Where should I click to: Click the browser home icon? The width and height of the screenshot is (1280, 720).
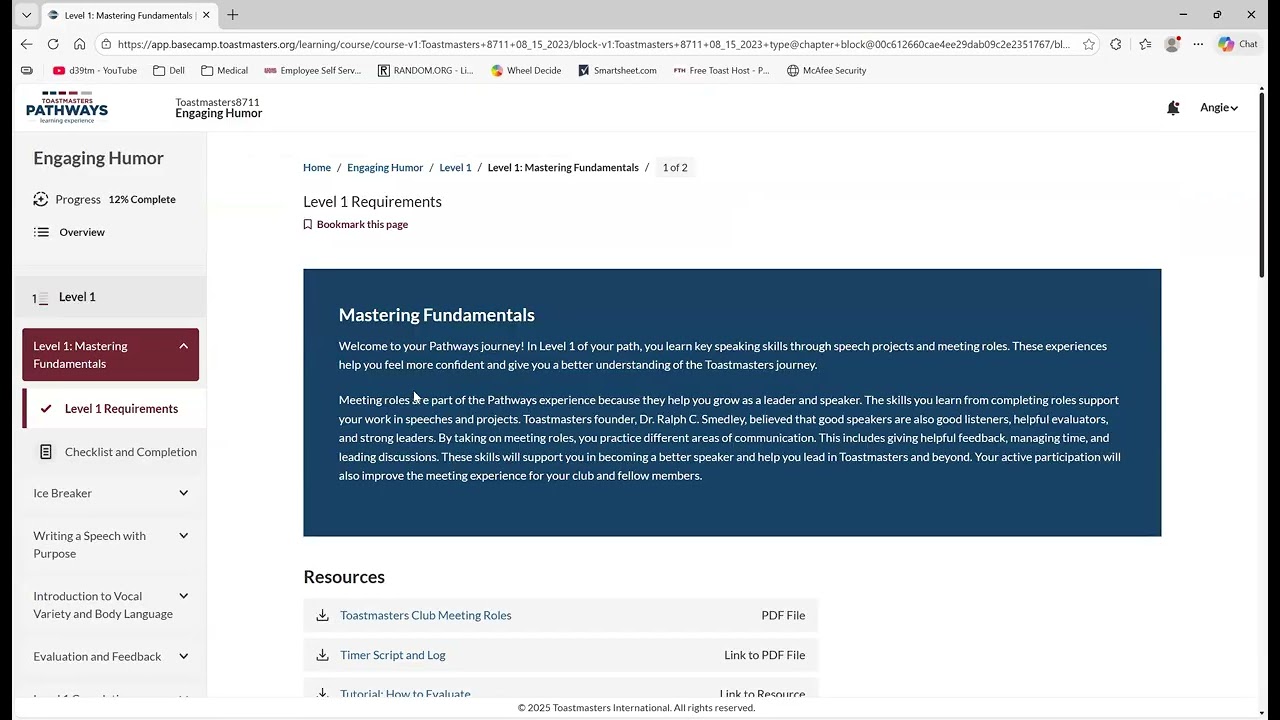point(80,44)
